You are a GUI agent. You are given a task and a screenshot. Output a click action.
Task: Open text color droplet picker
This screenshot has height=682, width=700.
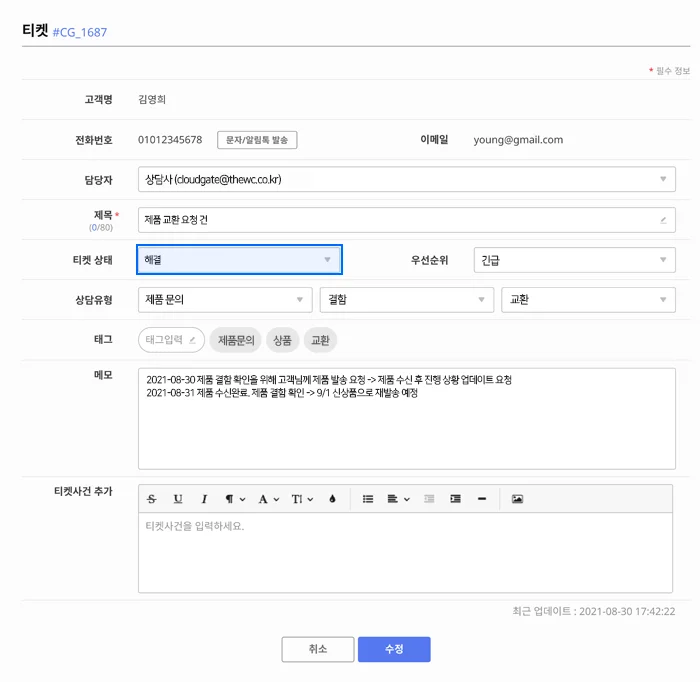(x=332, y=498)
